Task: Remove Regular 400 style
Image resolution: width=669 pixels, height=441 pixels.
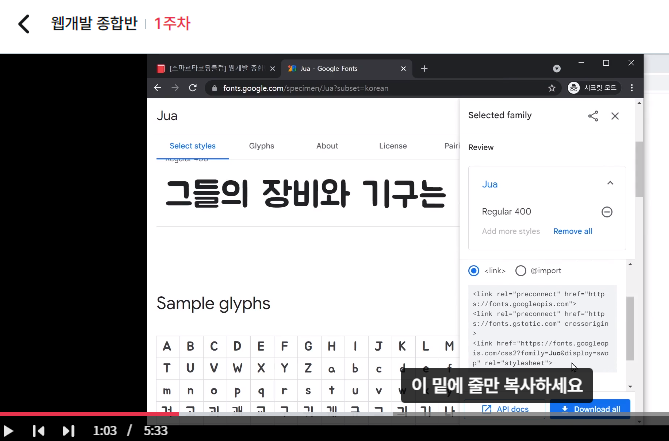Action: pos(607,212)
